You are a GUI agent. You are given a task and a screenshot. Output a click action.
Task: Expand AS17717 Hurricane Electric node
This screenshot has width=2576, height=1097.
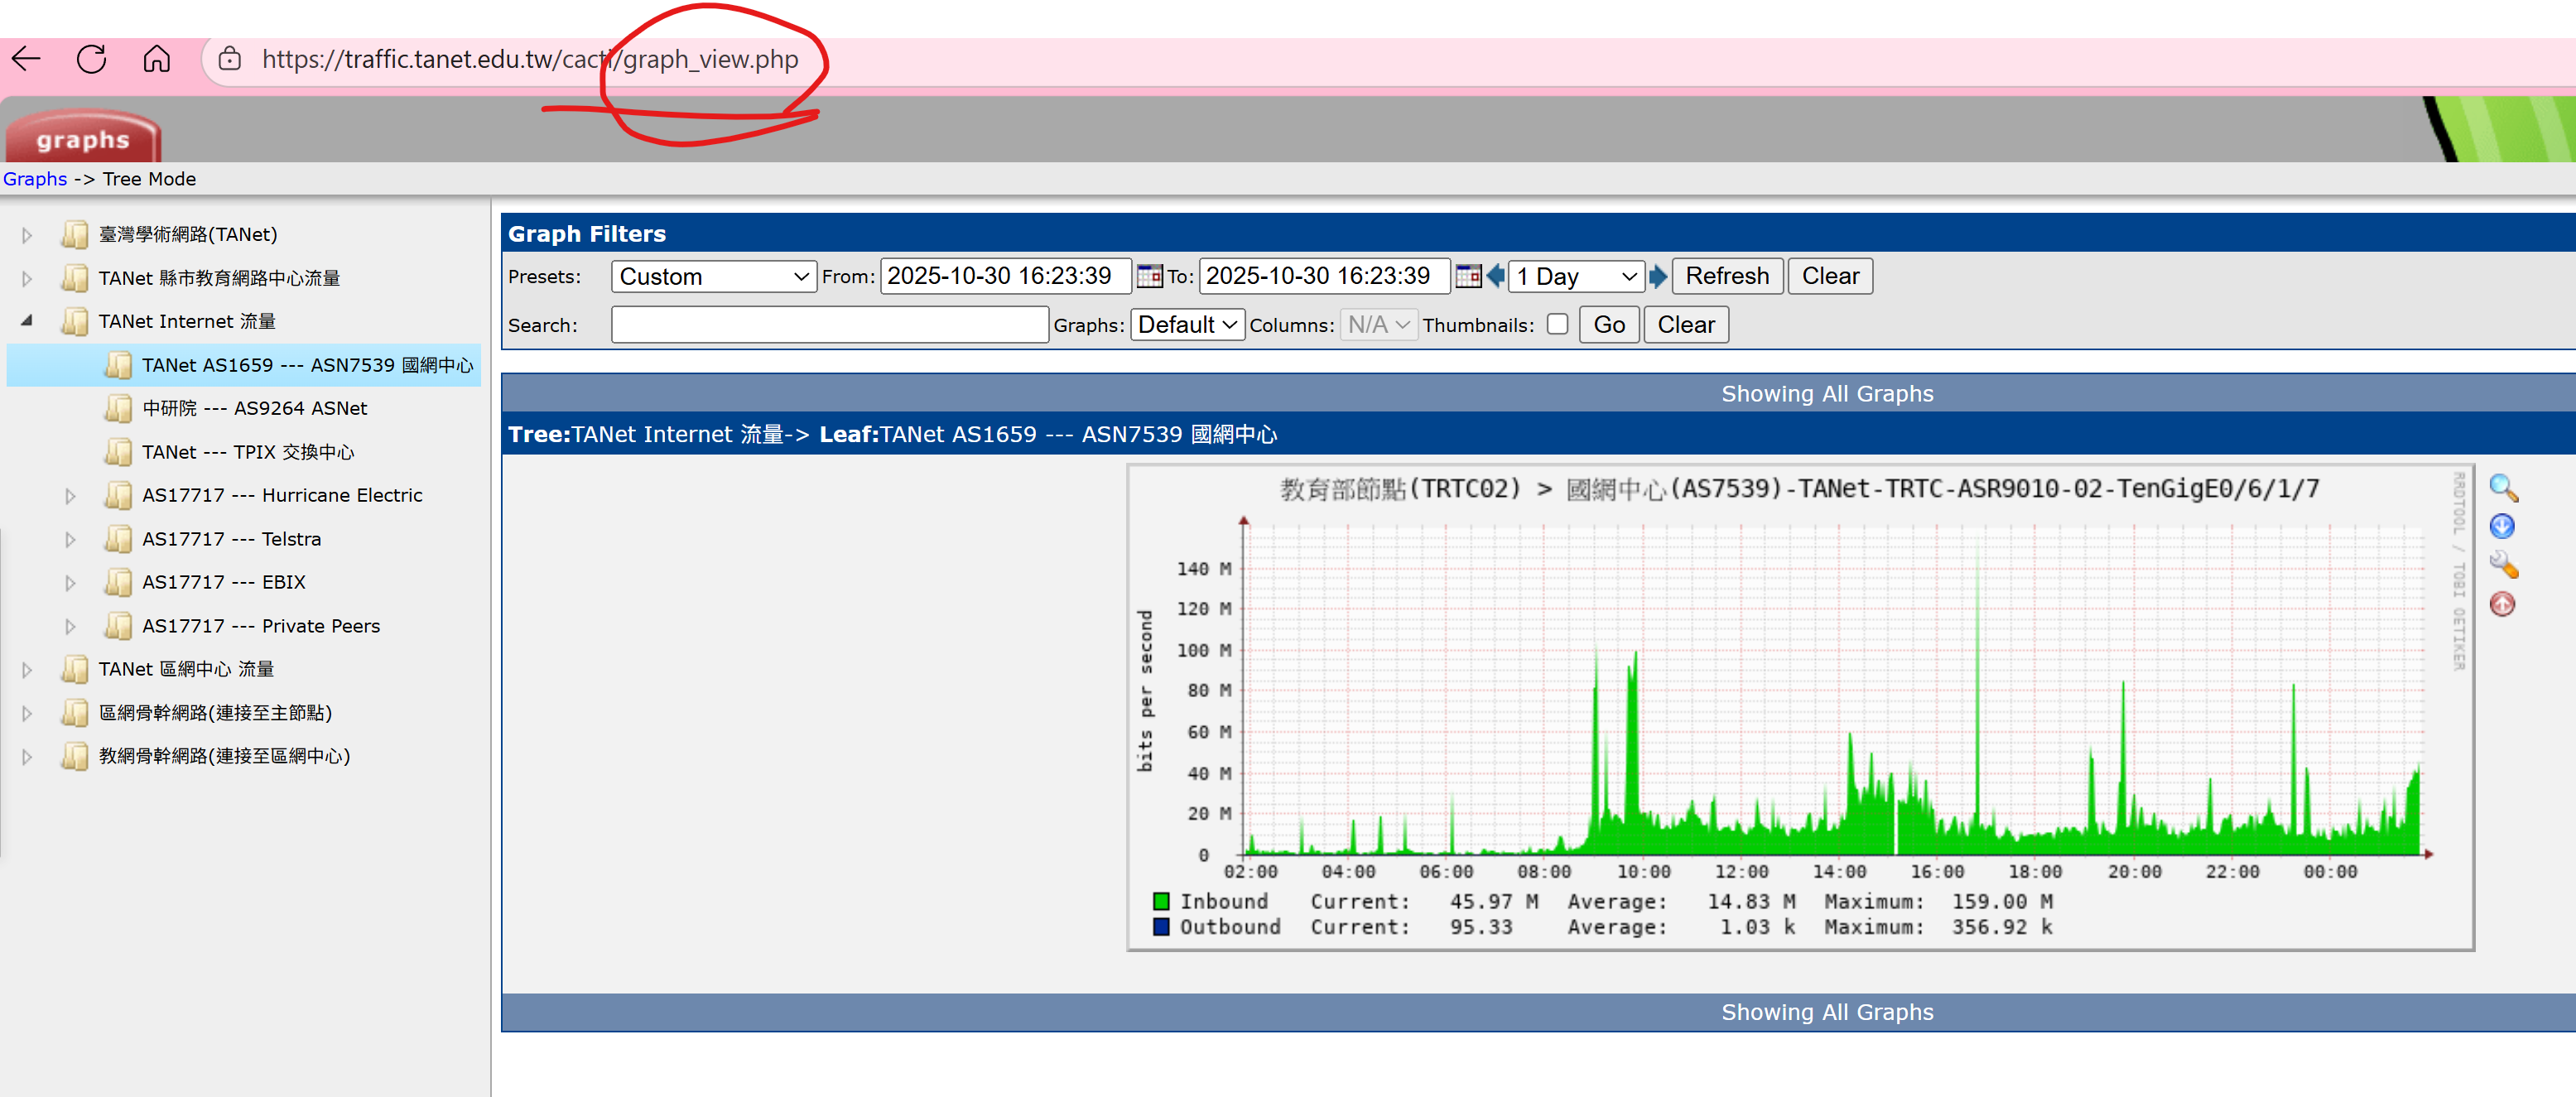(70, 495)
